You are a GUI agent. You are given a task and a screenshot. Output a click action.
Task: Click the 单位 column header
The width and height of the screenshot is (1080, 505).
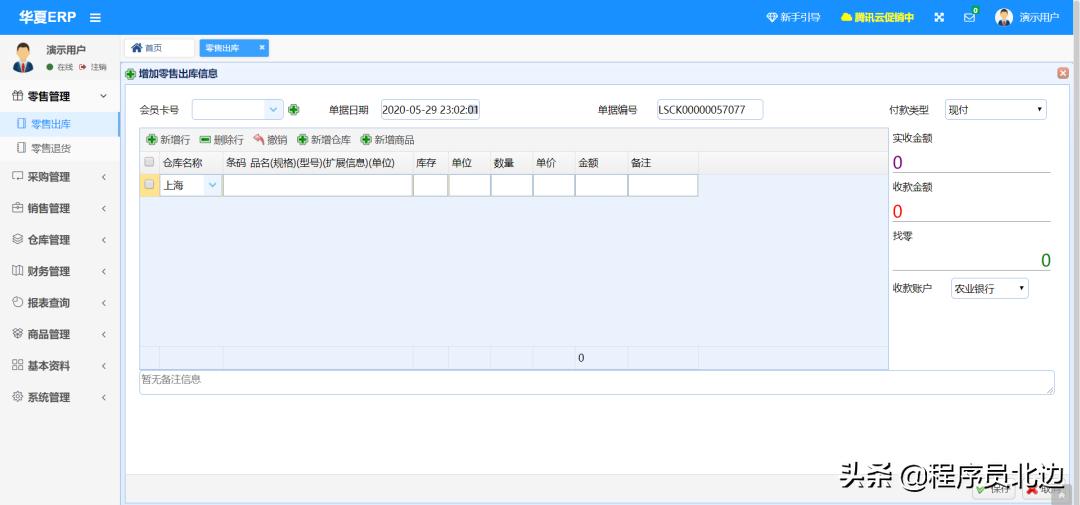469,163
